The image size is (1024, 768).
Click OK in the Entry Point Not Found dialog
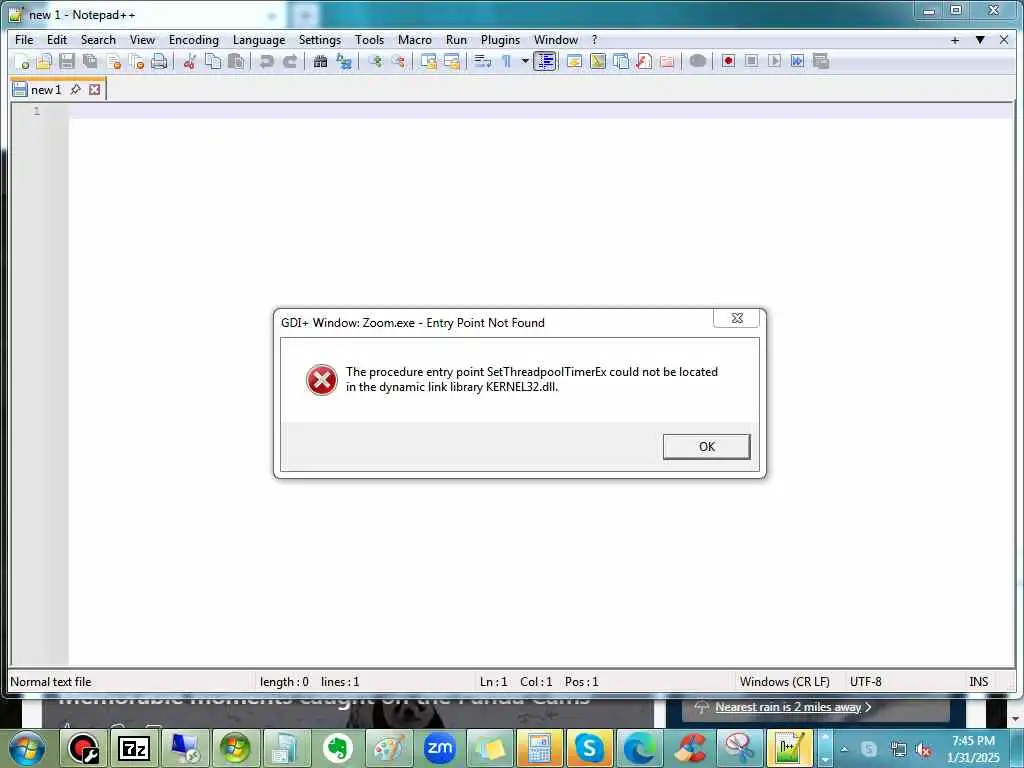pyautogui.click(x=707, y=447)
